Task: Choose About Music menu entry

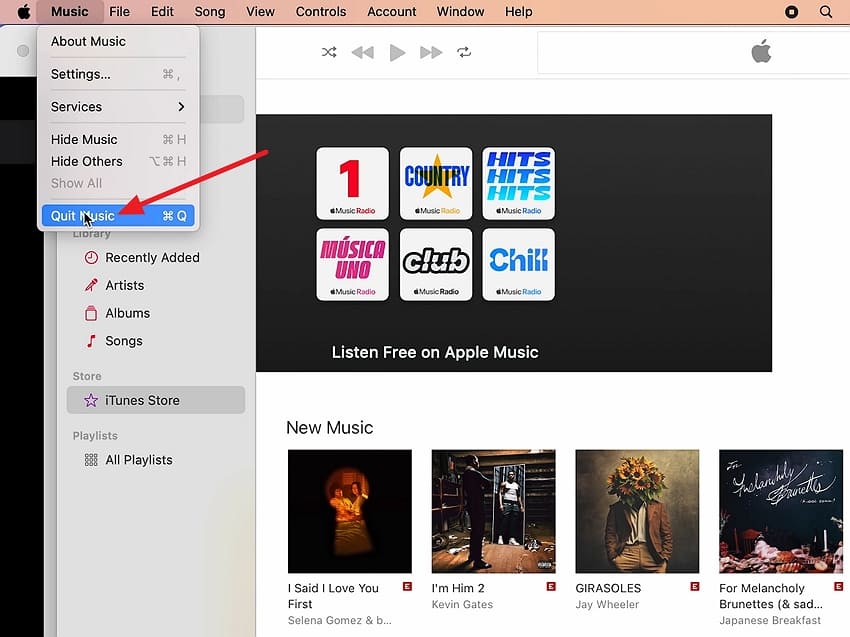Action: point(118,42)
